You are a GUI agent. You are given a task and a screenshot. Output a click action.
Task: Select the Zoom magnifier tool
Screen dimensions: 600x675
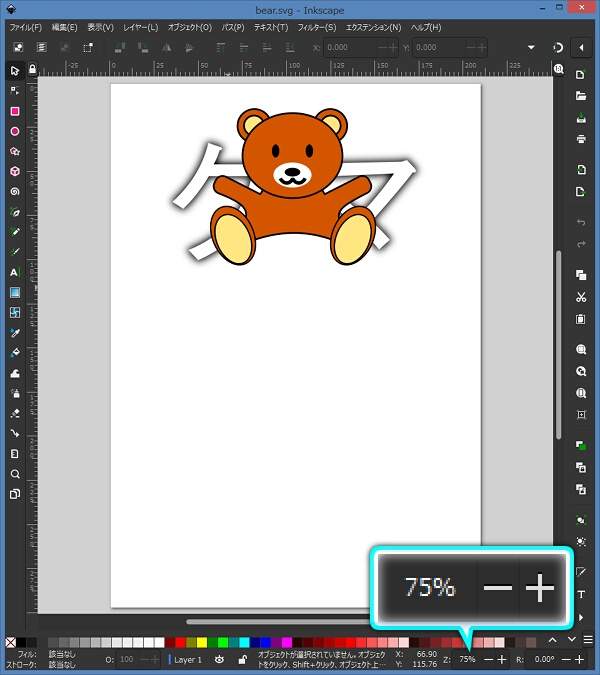(15, 474)
